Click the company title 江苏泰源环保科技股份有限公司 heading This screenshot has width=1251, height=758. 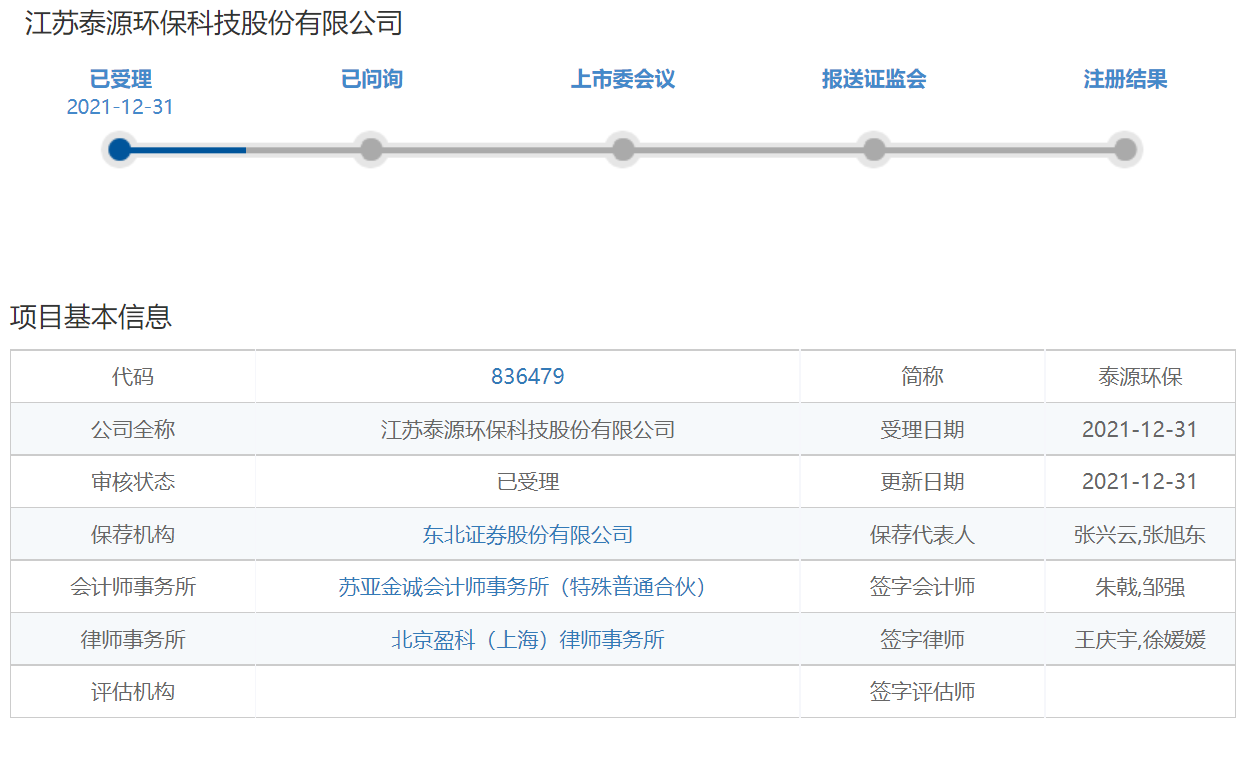pos(213,23)
